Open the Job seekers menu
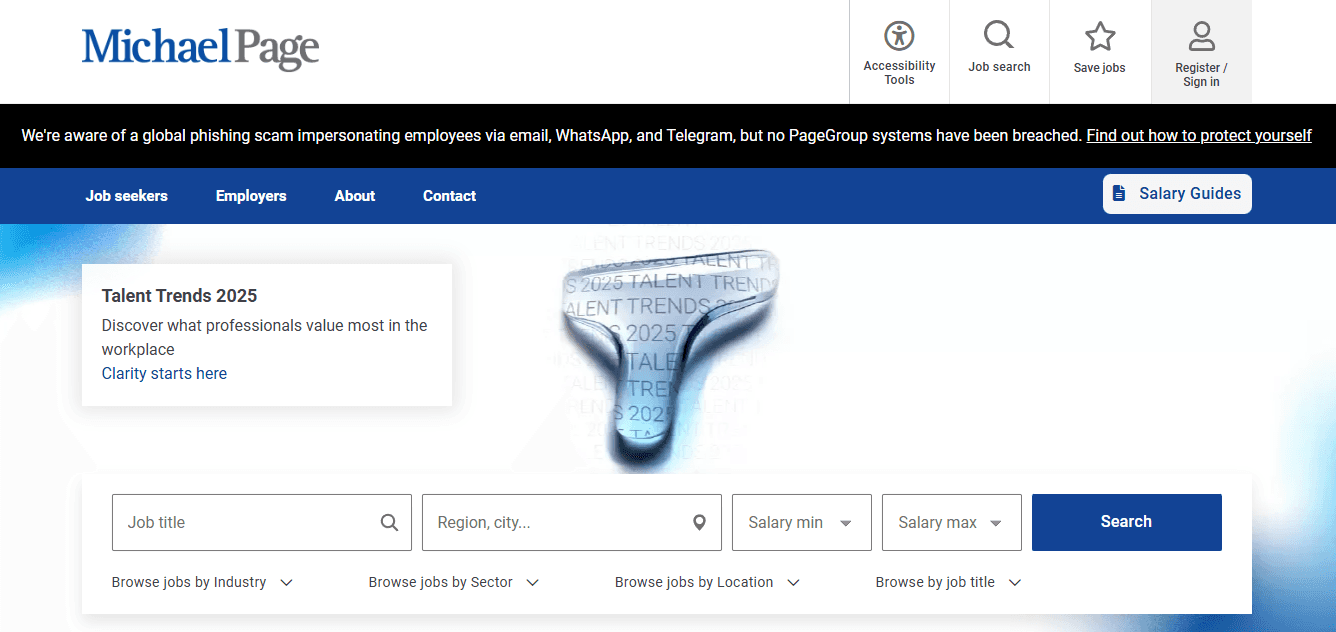 tap(127, 196)
